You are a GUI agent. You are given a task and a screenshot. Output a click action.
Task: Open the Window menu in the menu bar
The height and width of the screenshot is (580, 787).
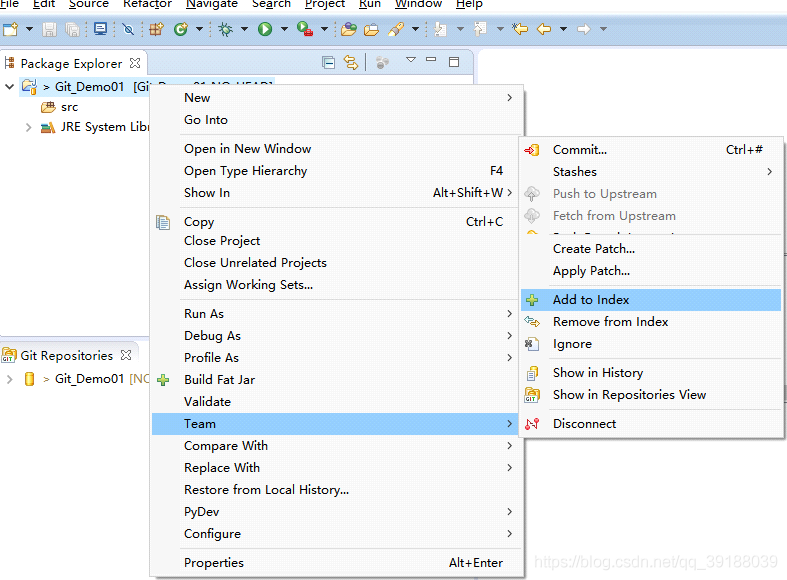coord(418,4)
